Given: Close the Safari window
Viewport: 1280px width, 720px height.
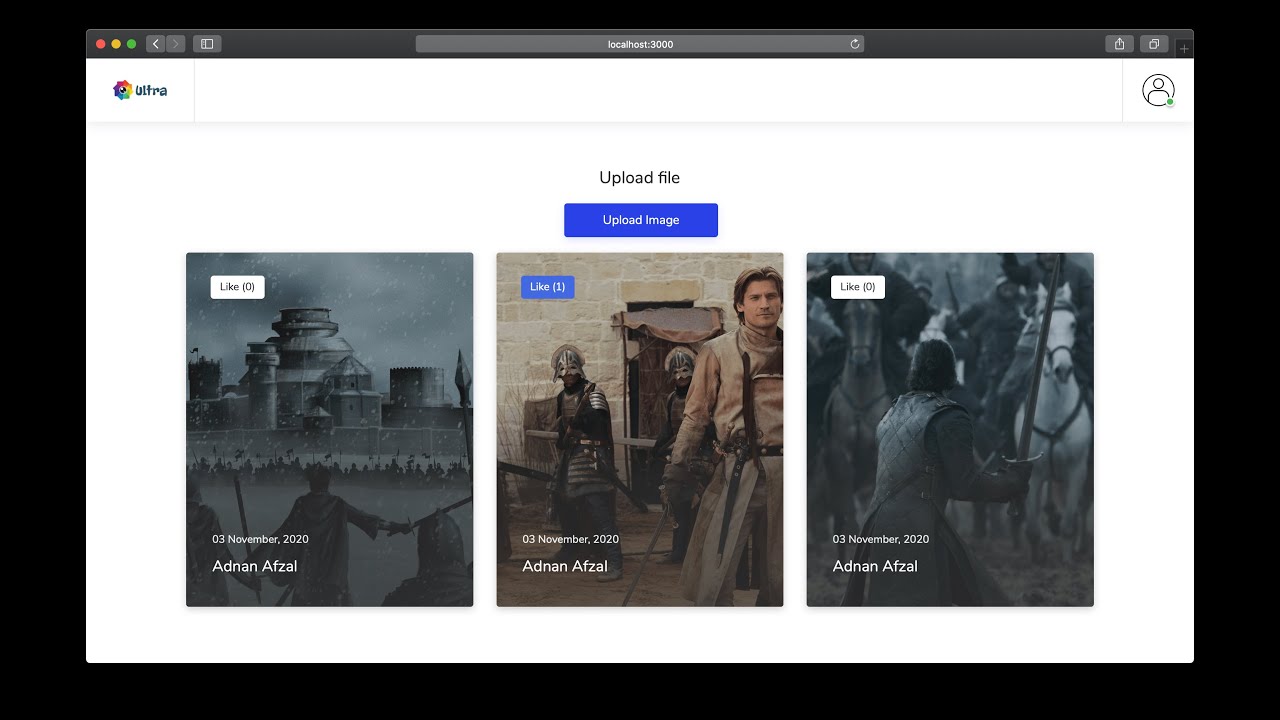Looking at the screenshot, I should click(101, 44).
